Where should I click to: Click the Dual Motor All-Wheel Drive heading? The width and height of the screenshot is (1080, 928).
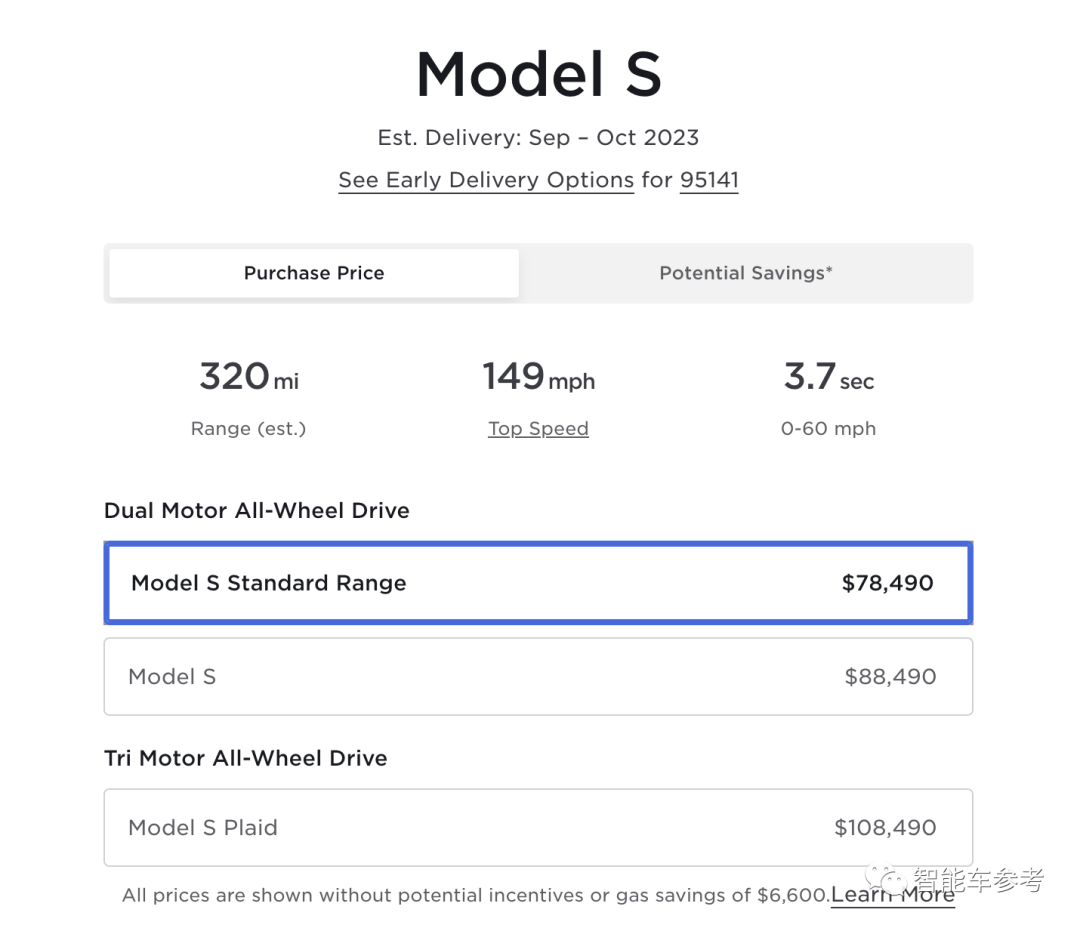257,511
